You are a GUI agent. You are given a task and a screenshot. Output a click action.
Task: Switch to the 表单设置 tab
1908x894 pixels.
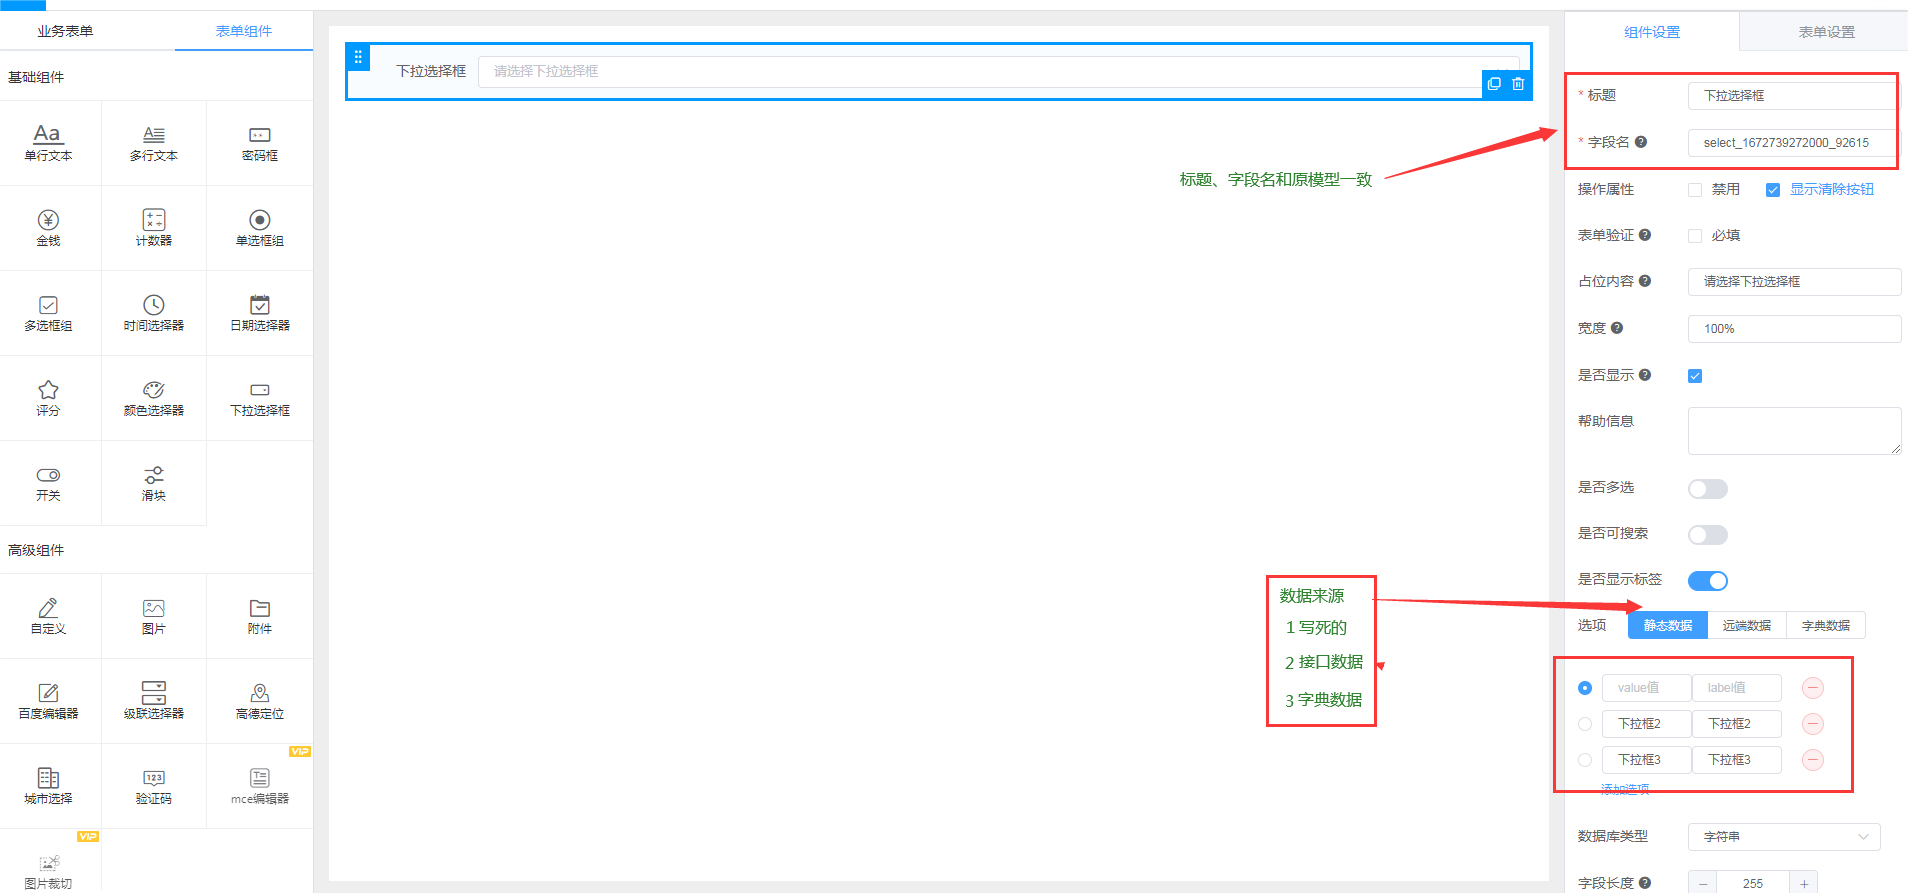tap(1826, 32)
